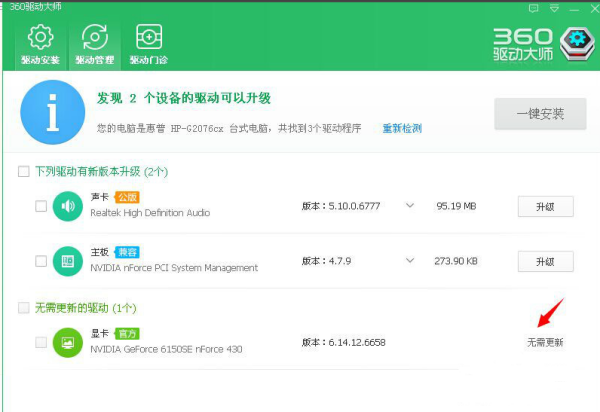Click the 公版 orange tag

(127, 197)
